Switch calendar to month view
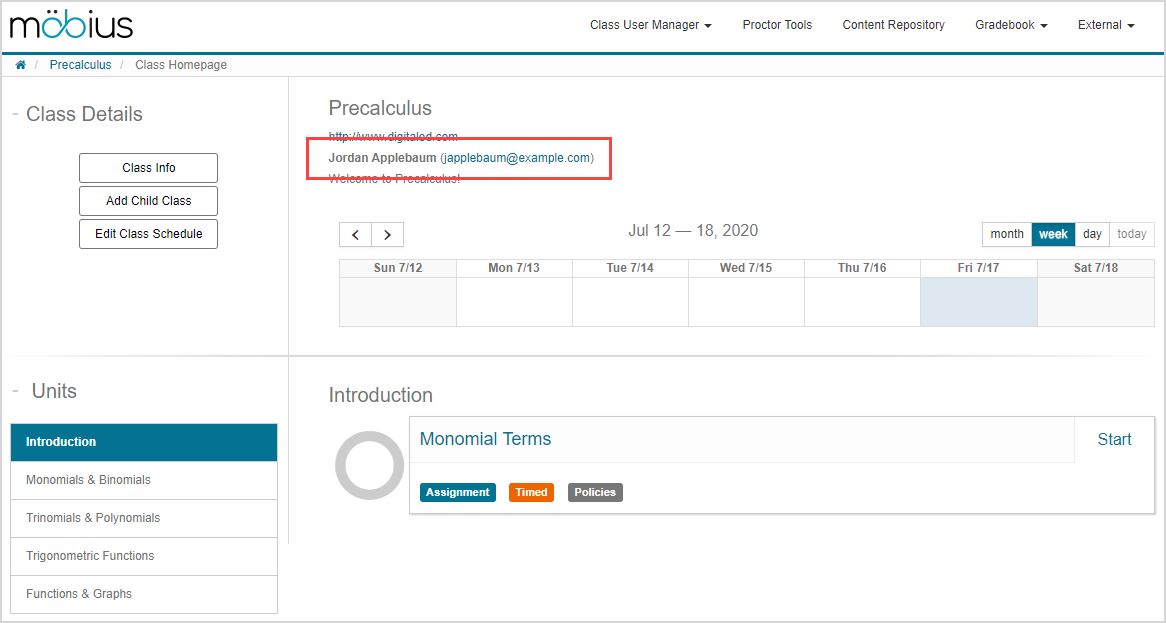 click(x=1006, y=234)
